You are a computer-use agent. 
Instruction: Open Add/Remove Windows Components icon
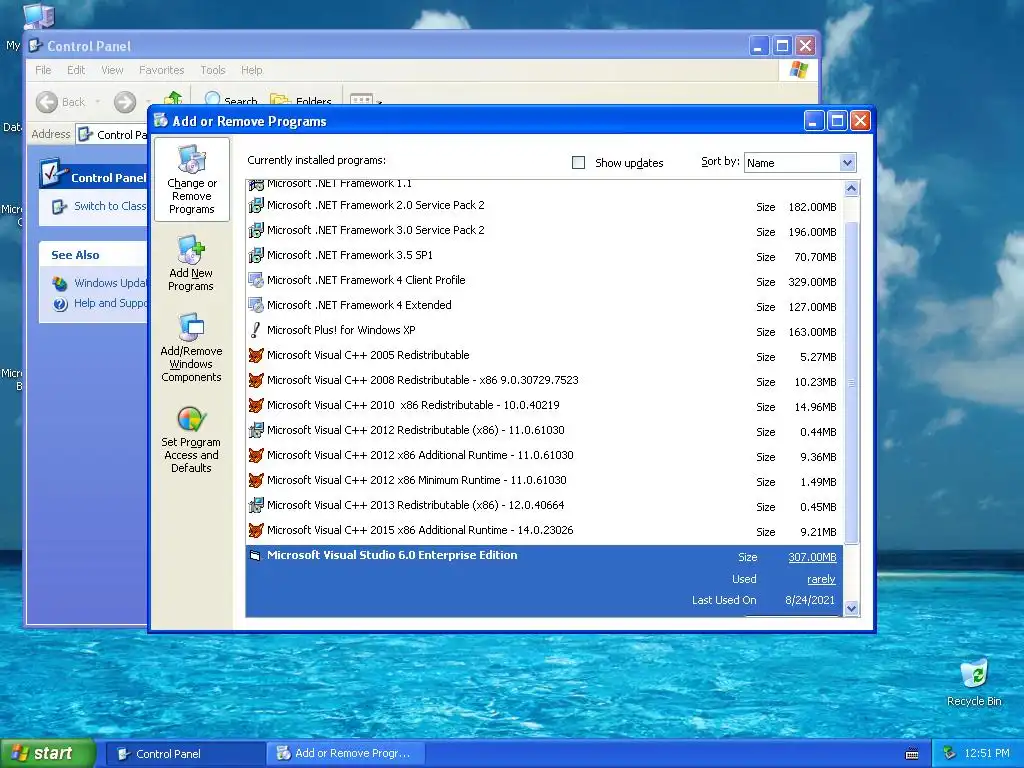pos(191,347)
